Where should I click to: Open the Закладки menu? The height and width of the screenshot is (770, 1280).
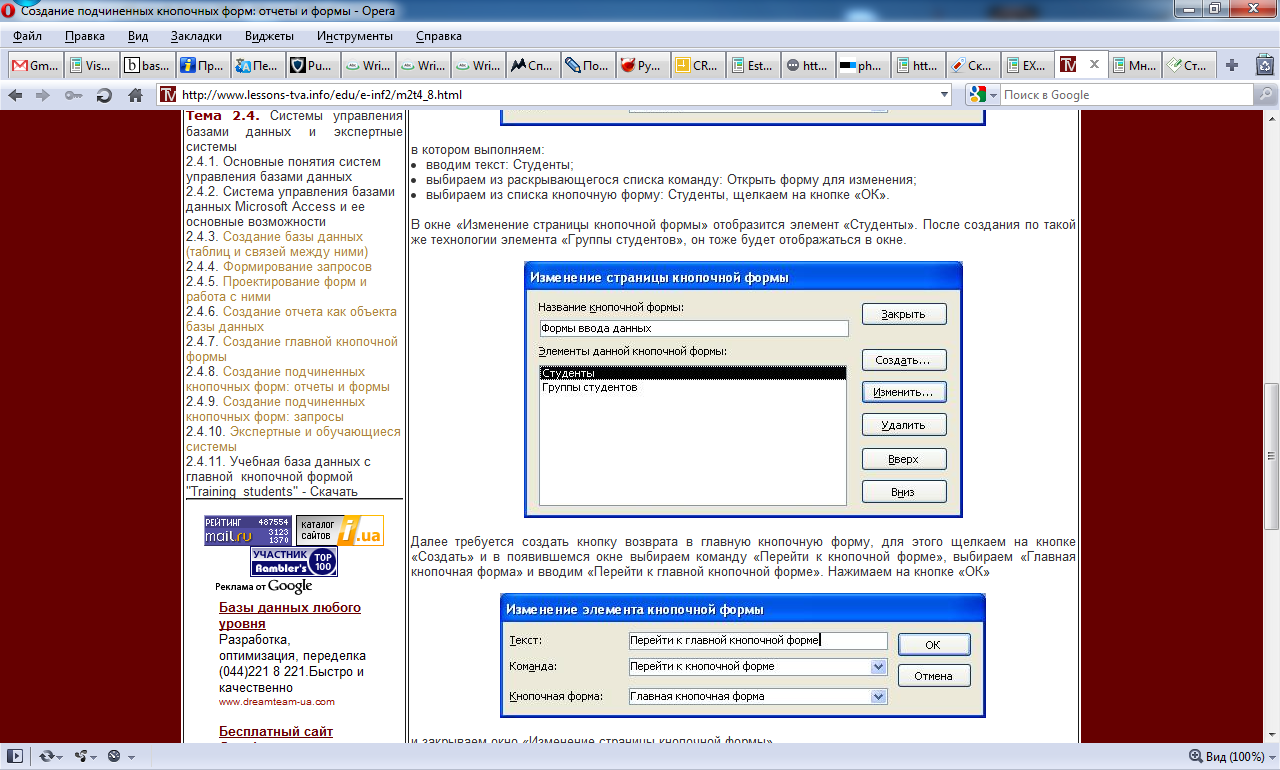tap(196, 36)
